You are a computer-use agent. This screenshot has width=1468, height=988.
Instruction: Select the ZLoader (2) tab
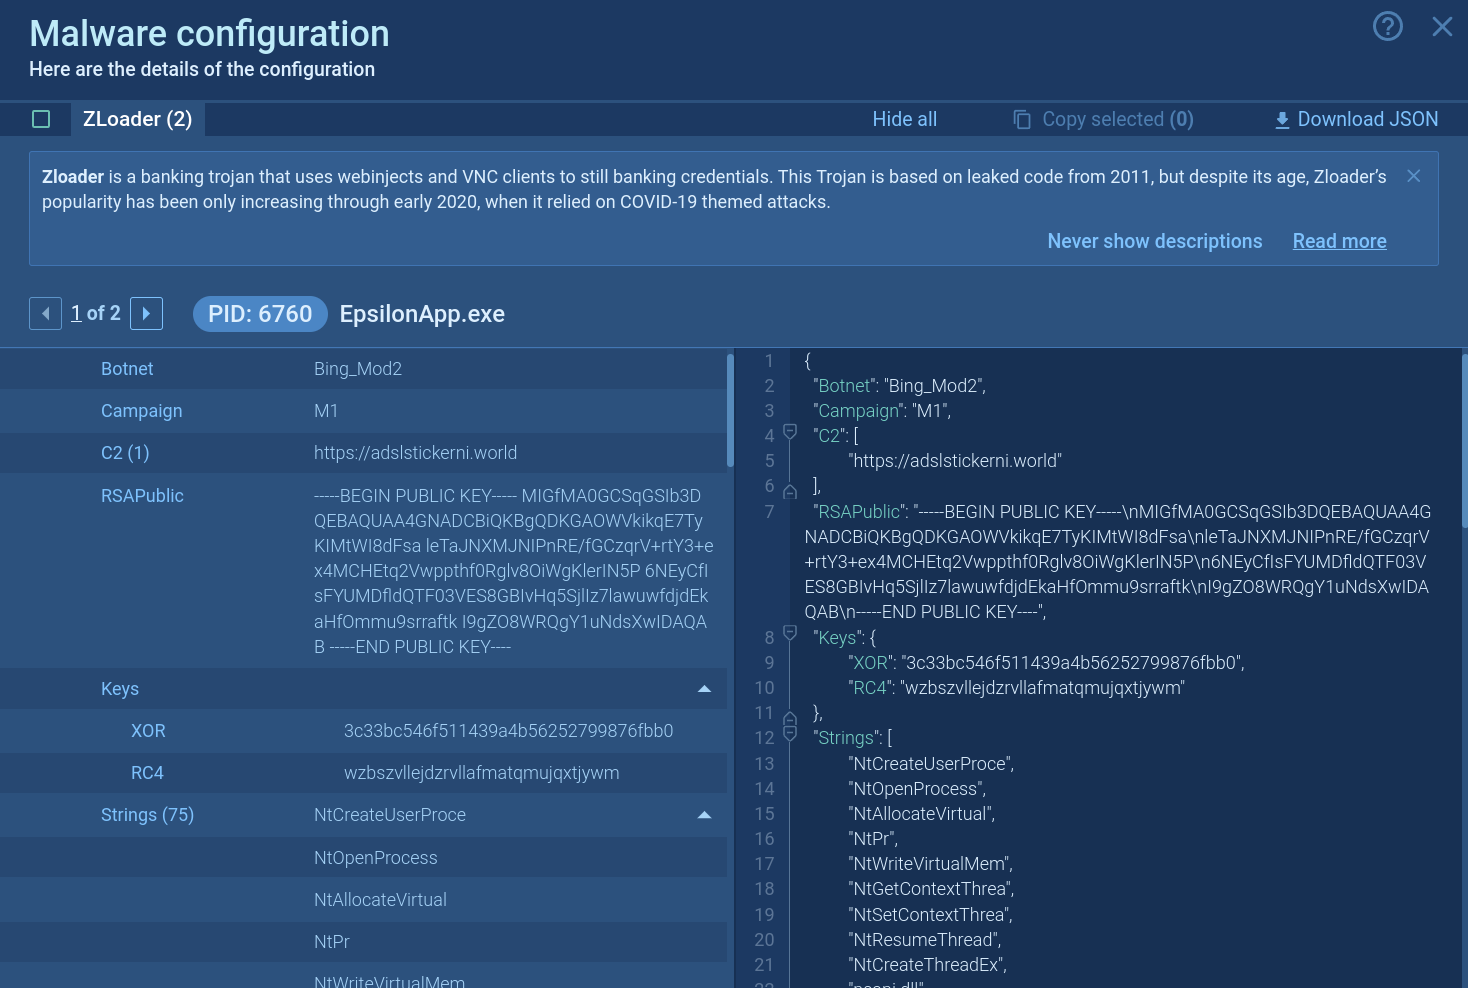(137, 119)
